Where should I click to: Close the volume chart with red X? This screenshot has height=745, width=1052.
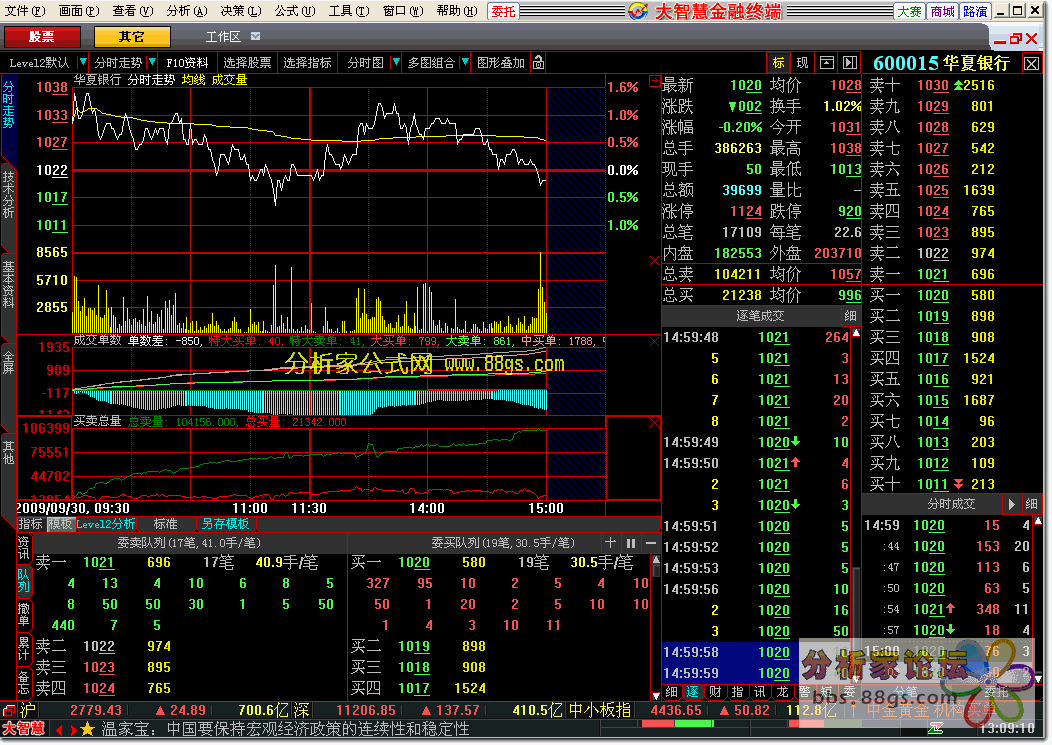click(x=654, y=260)
